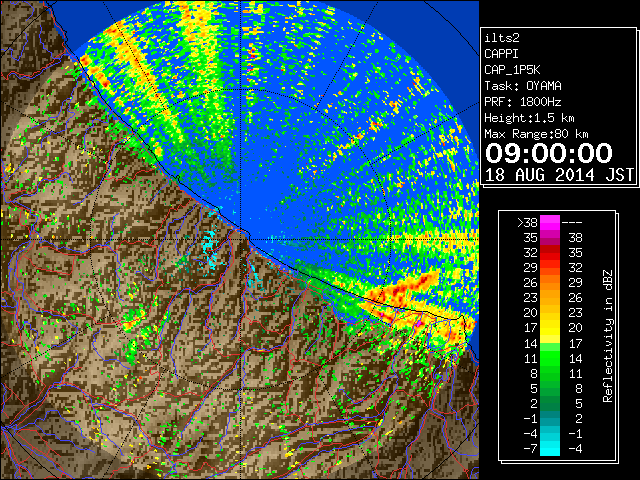640x480 pixels.
Task: Click the yellow 17 dBZ legend swatch
Action: point(550,328)
